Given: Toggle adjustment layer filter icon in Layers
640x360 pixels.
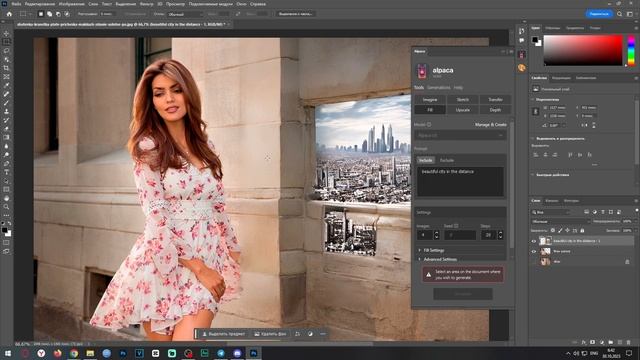Looking at the screenshot, I should 594,212.
